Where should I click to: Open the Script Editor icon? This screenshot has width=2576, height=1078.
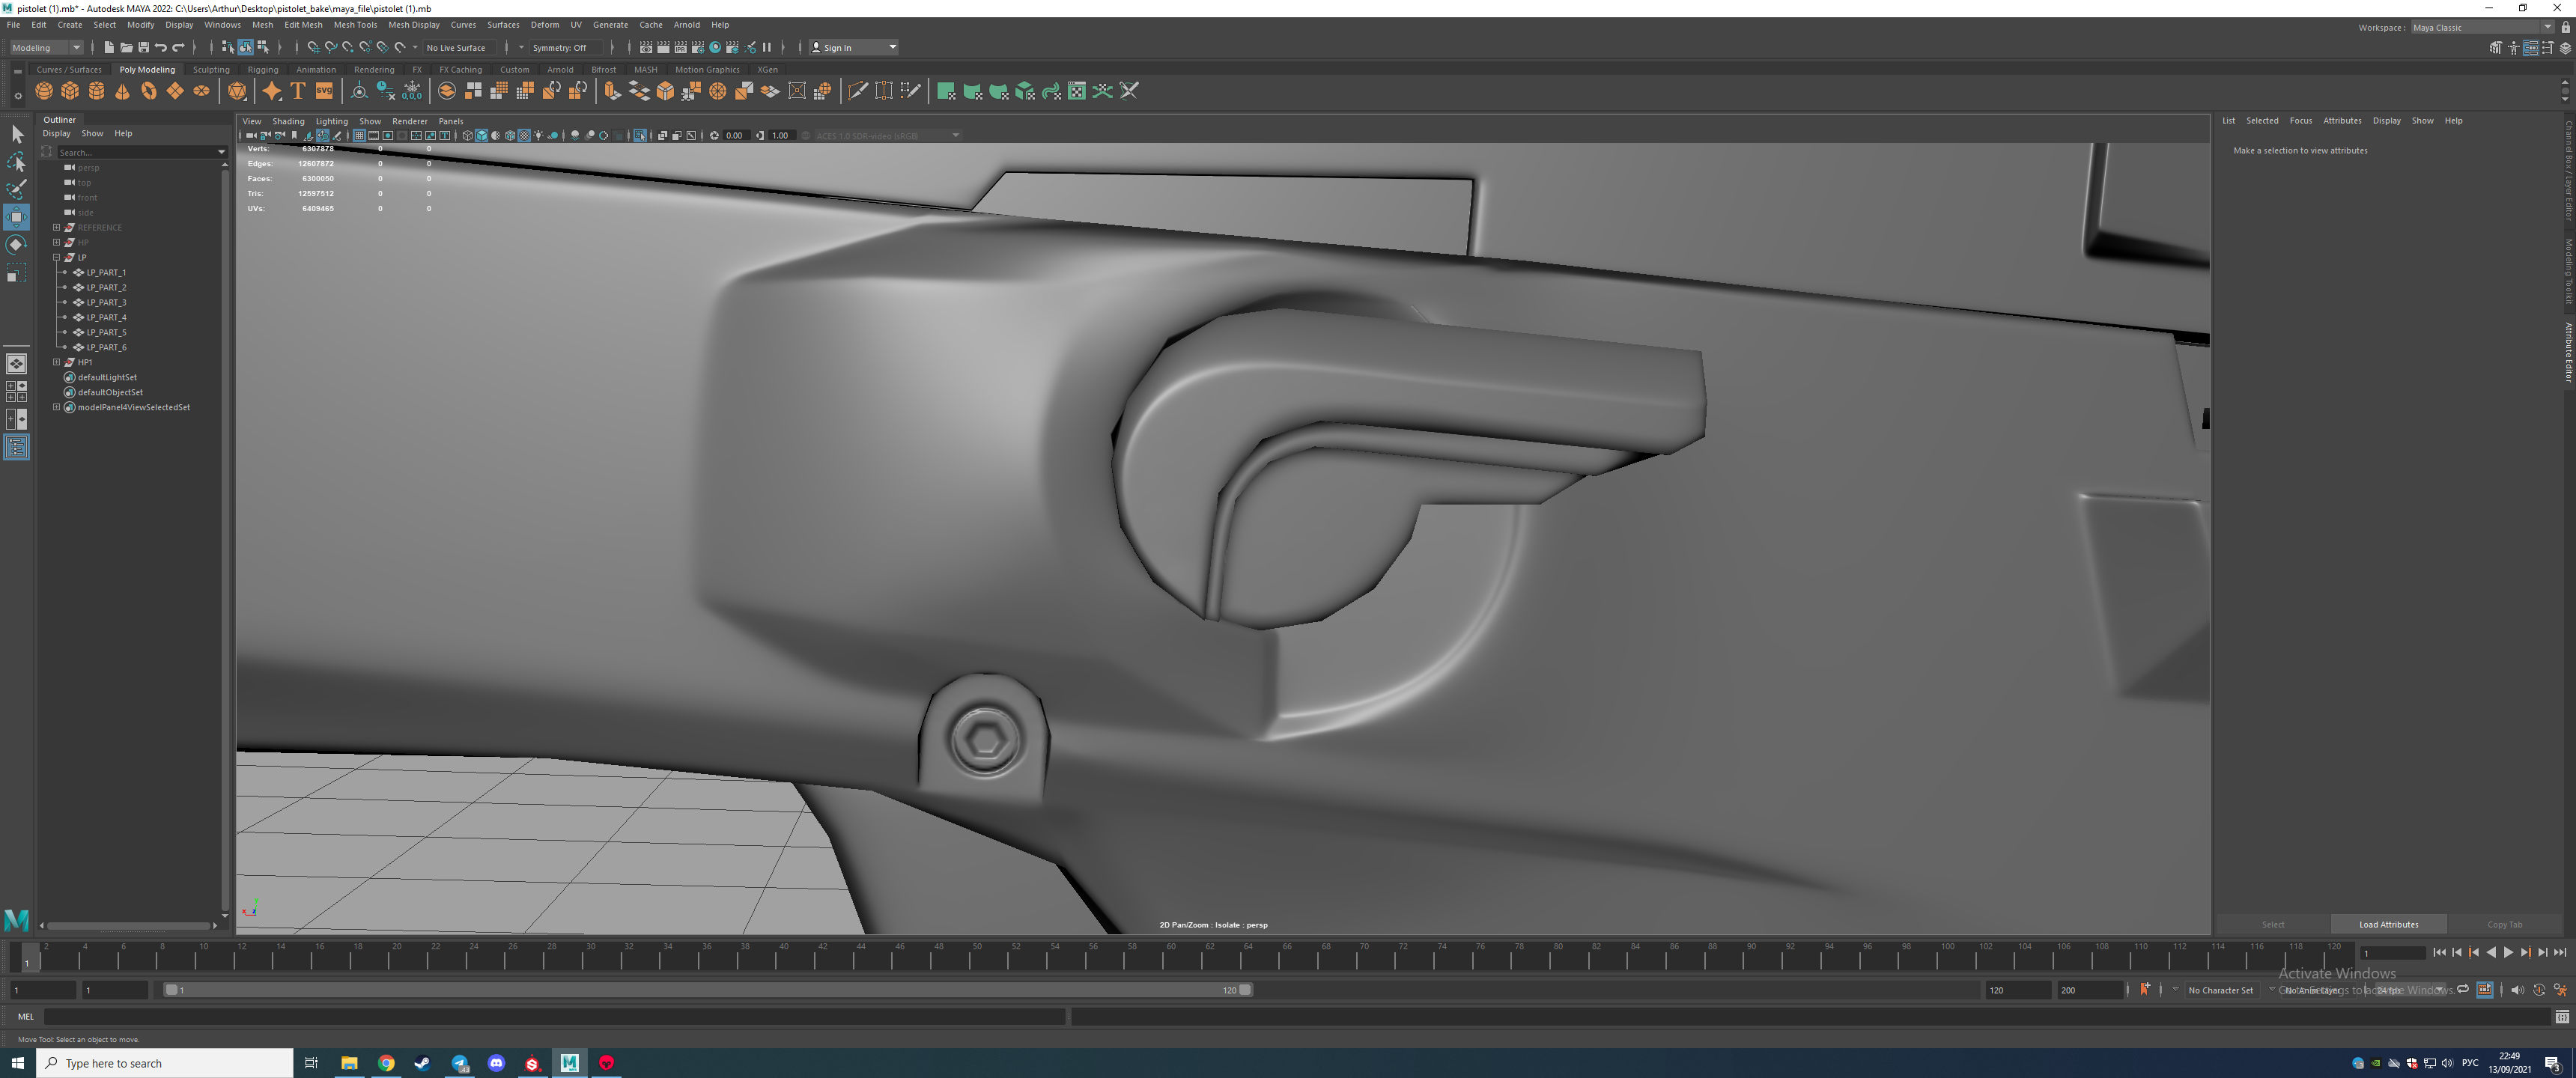point(2561,1017)
